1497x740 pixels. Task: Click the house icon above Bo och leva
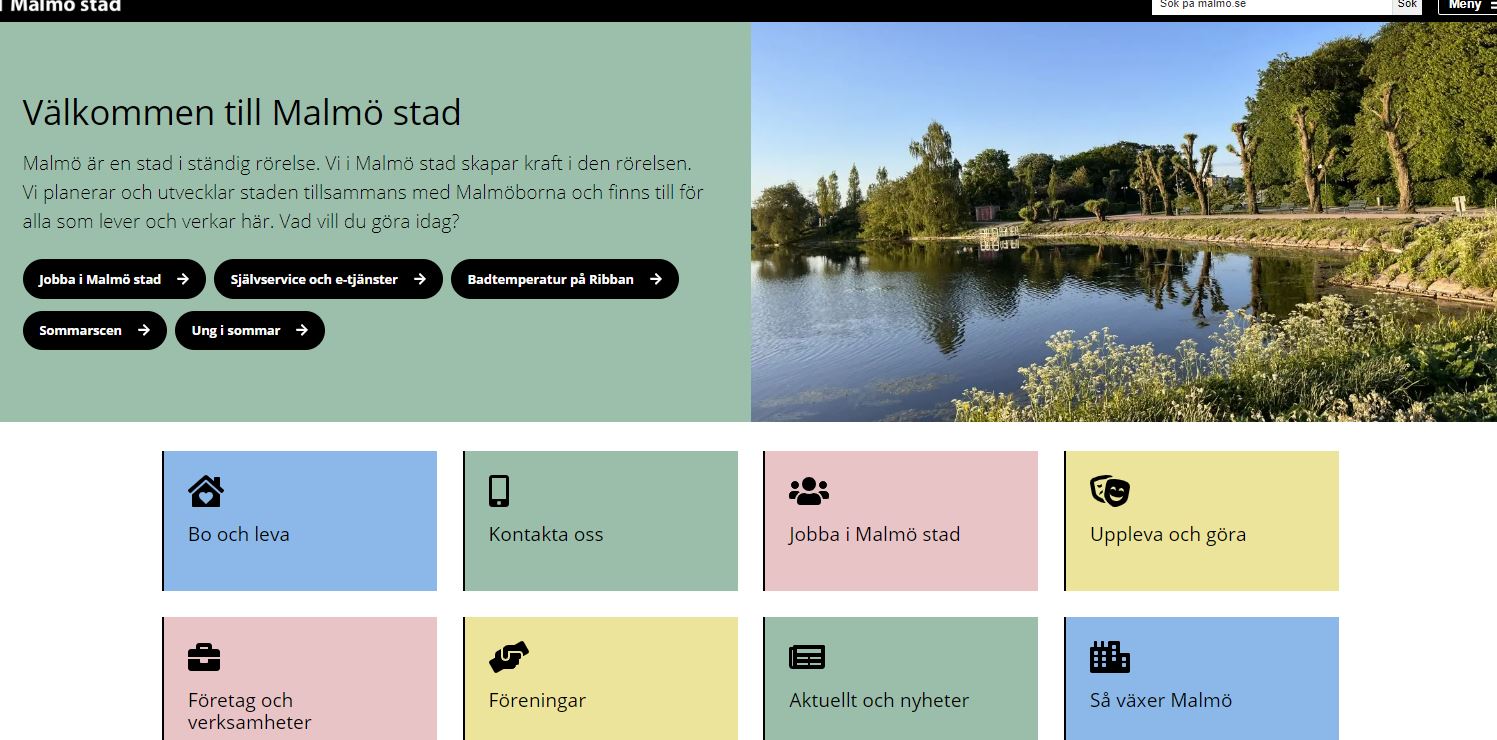(x=205, y=491)
